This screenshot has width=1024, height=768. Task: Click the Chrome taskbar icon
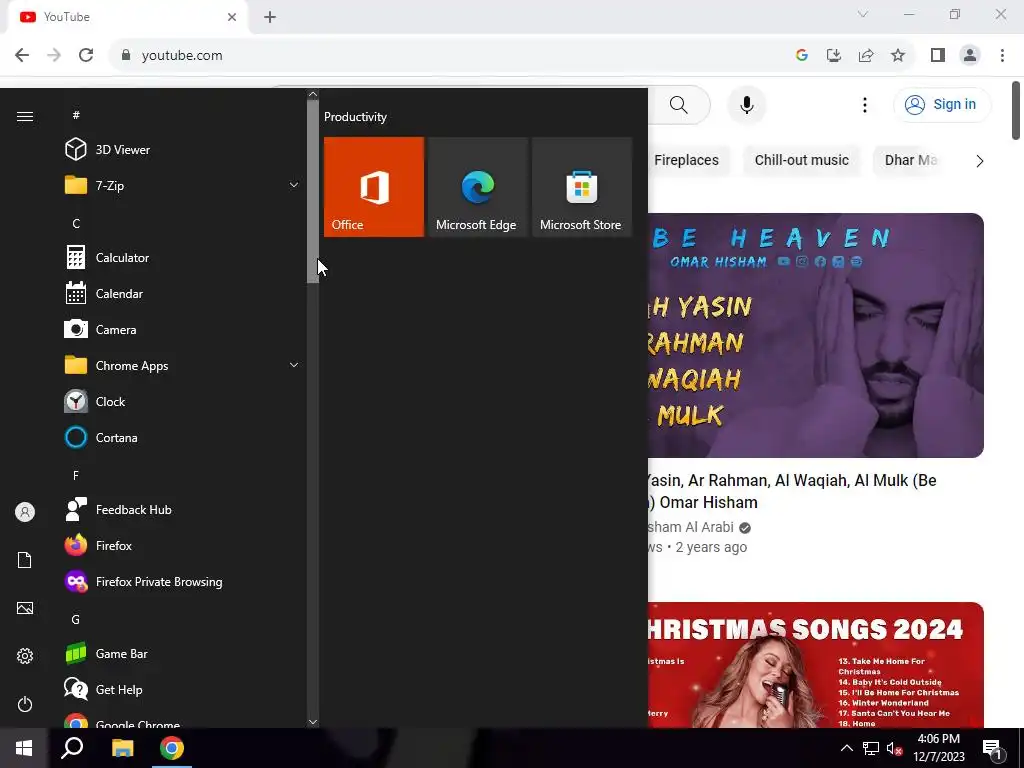172,748
